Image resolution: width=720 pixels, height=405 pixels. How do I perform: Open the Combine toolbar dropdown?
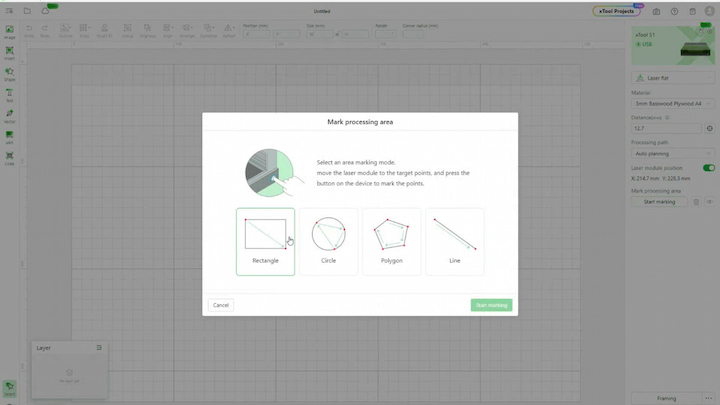tap(208, 31)
